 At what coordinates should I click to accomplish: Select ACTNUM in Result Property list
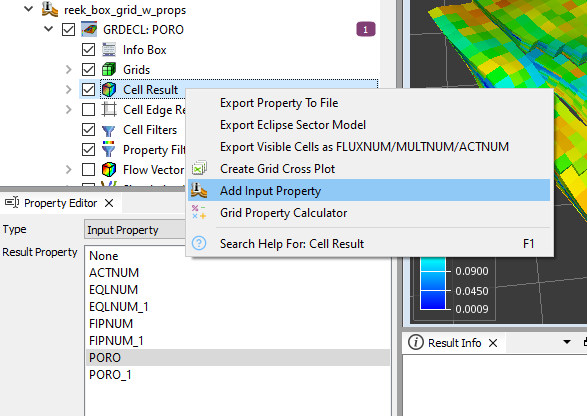point(114,273)
